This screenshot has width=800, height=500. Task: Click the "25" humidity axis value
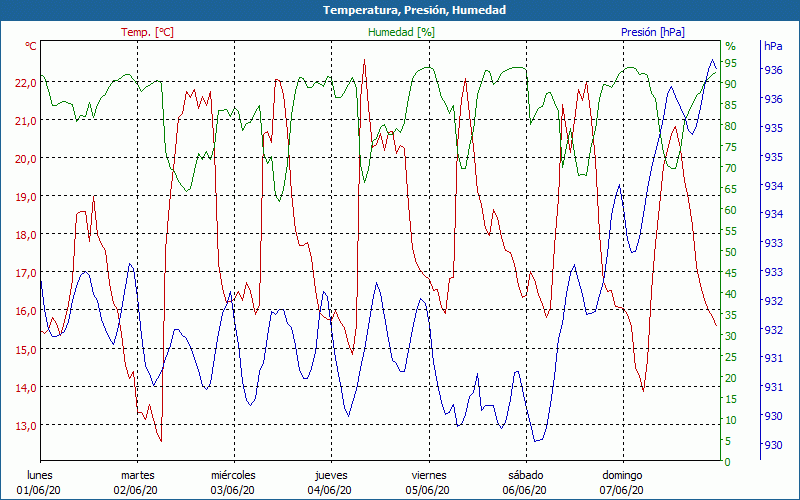pos(731,358)
